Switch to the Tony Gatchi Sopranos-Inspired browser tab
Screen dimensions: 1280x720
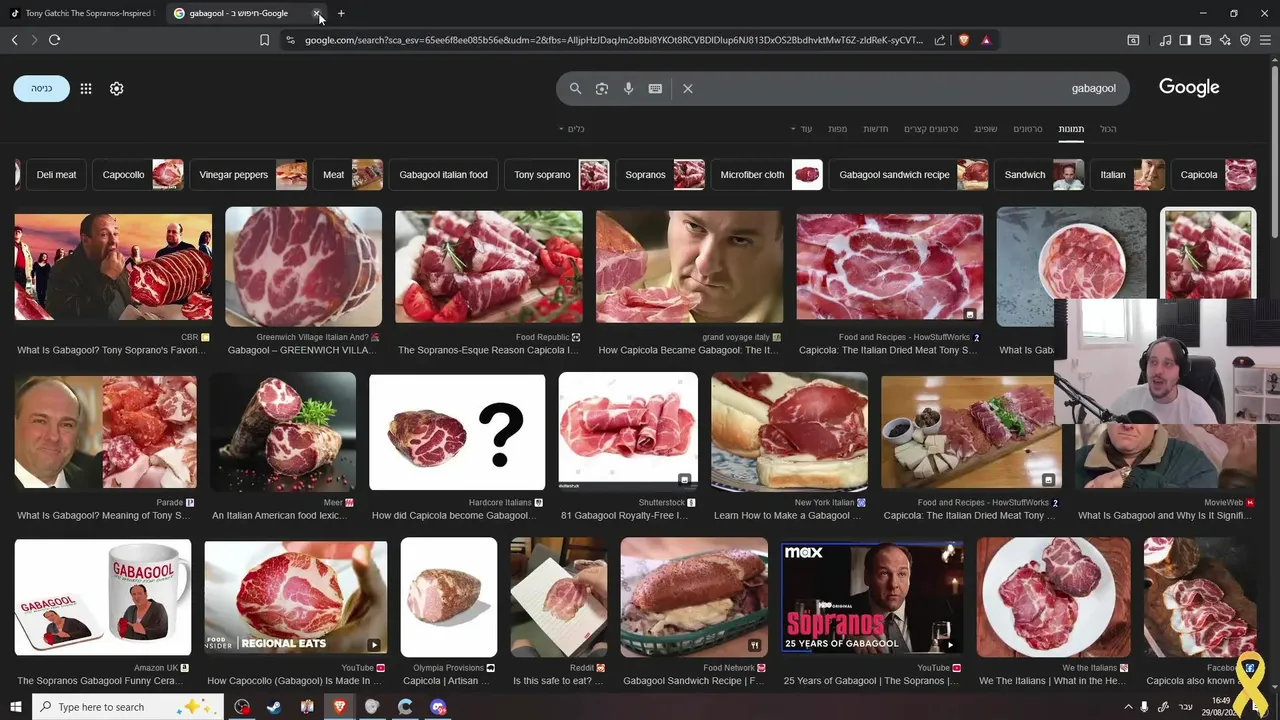[x=82, y=13]
